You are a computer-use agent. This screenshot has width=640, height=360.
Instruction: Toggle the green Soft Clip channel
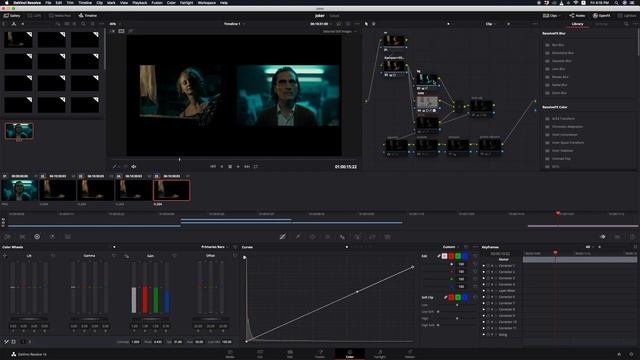458,297
